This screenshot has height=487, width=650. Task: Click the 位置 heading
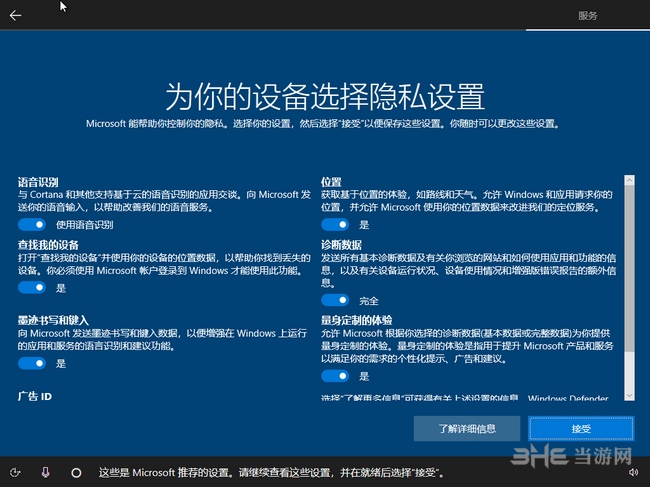(331, 182)
